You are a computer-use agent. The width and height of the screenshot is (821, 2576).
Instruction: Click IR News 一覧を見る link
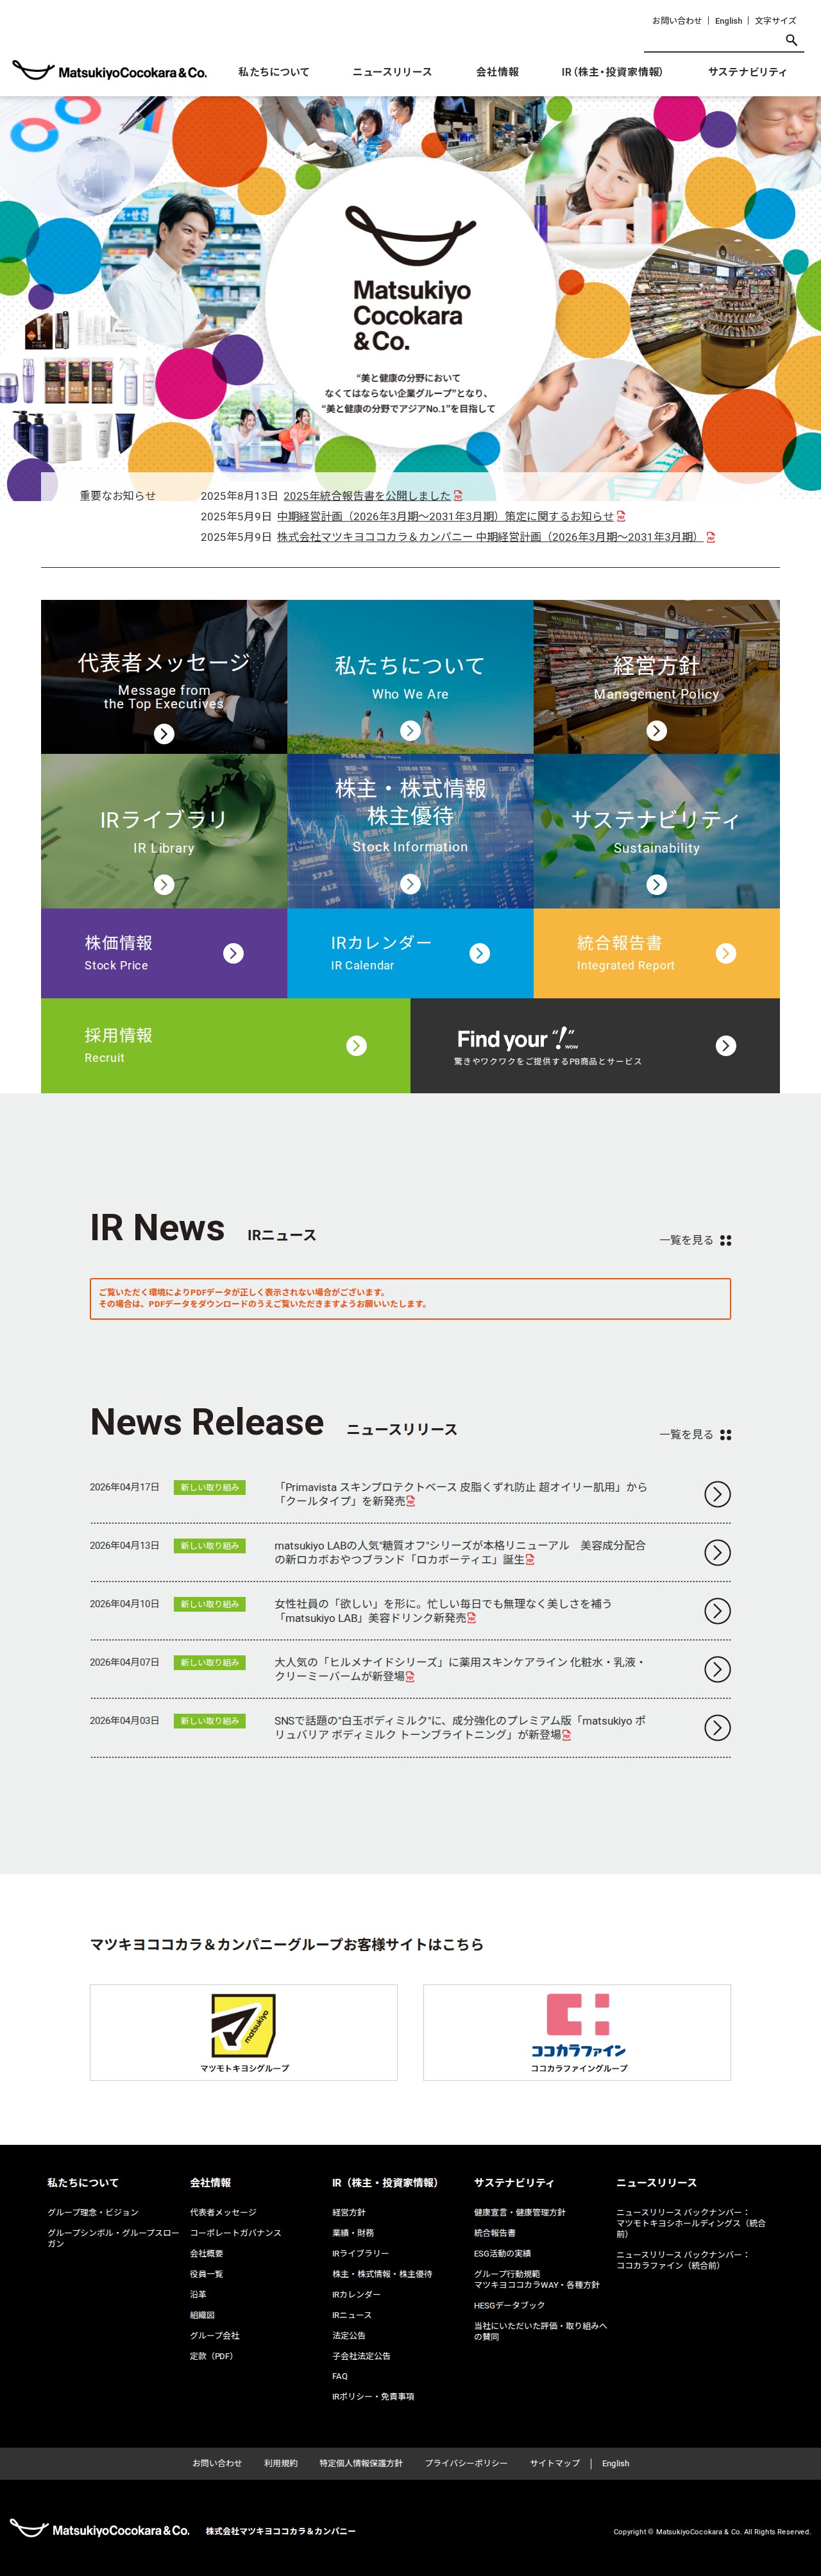[x=686, y=1240]
